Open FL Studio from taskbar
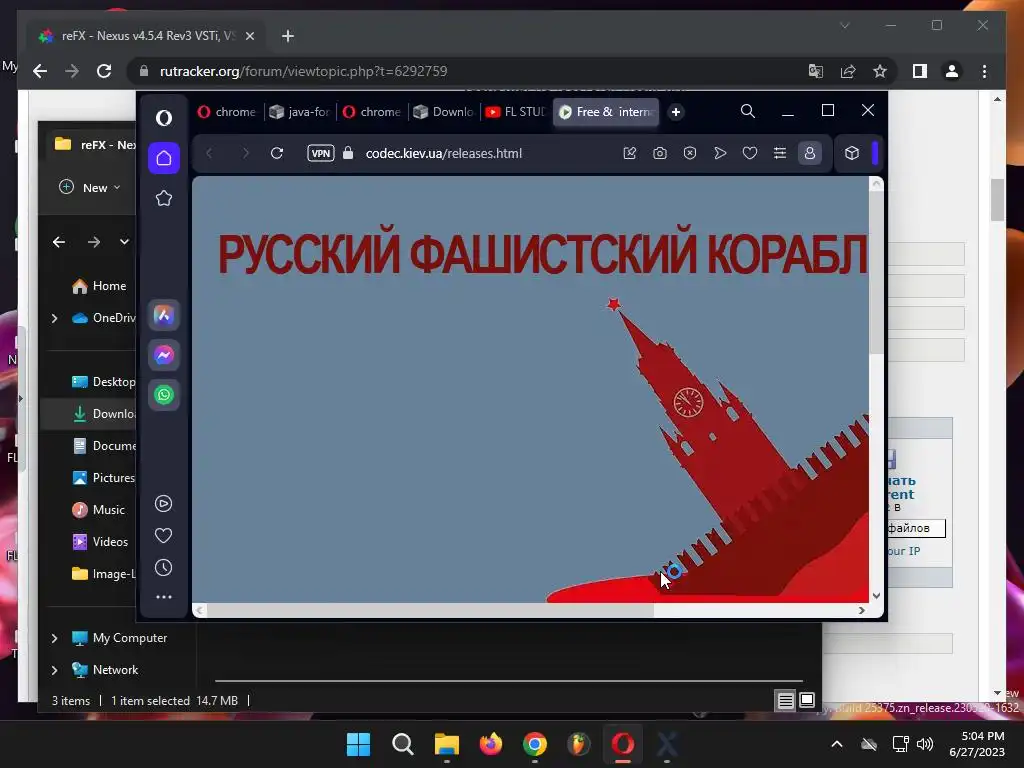Viewport: 1024px width, 768px height. [x=579, y=744]
